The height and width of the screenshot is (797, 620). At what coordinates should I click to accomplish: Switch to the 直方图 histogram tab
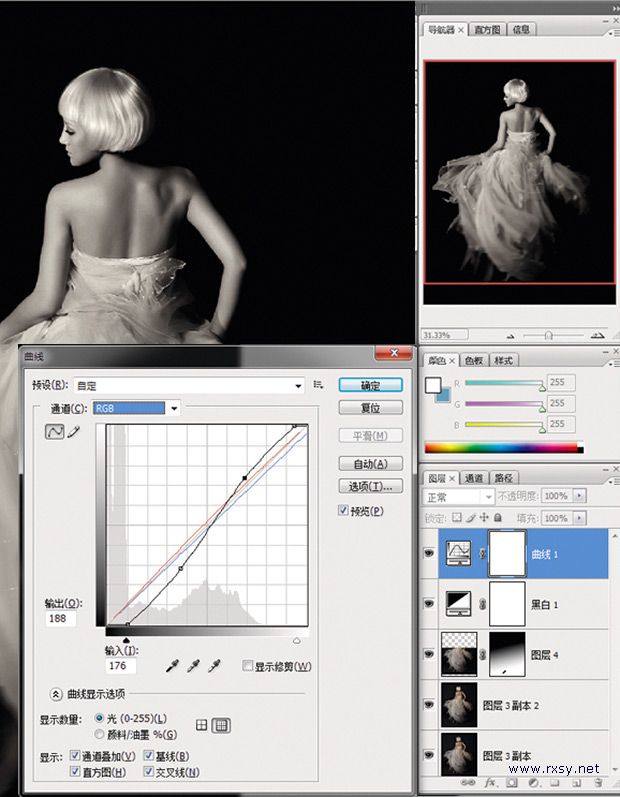pyautogui.click(x=487, y=30)
